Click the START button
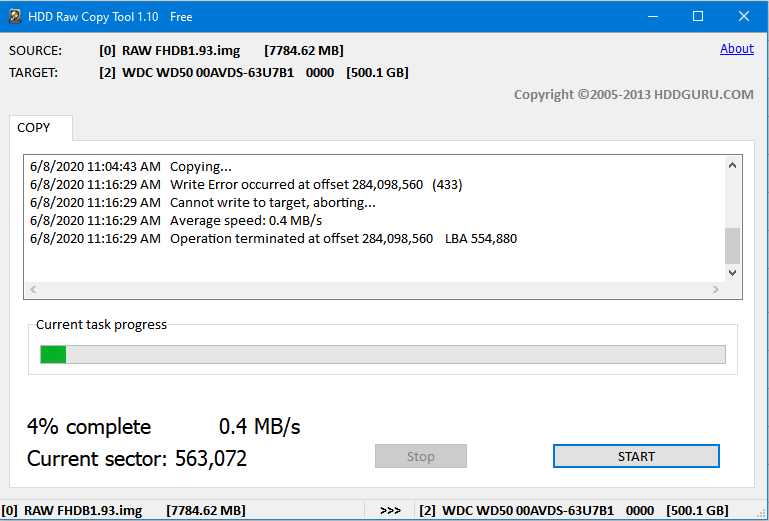 tap(636, 456)
